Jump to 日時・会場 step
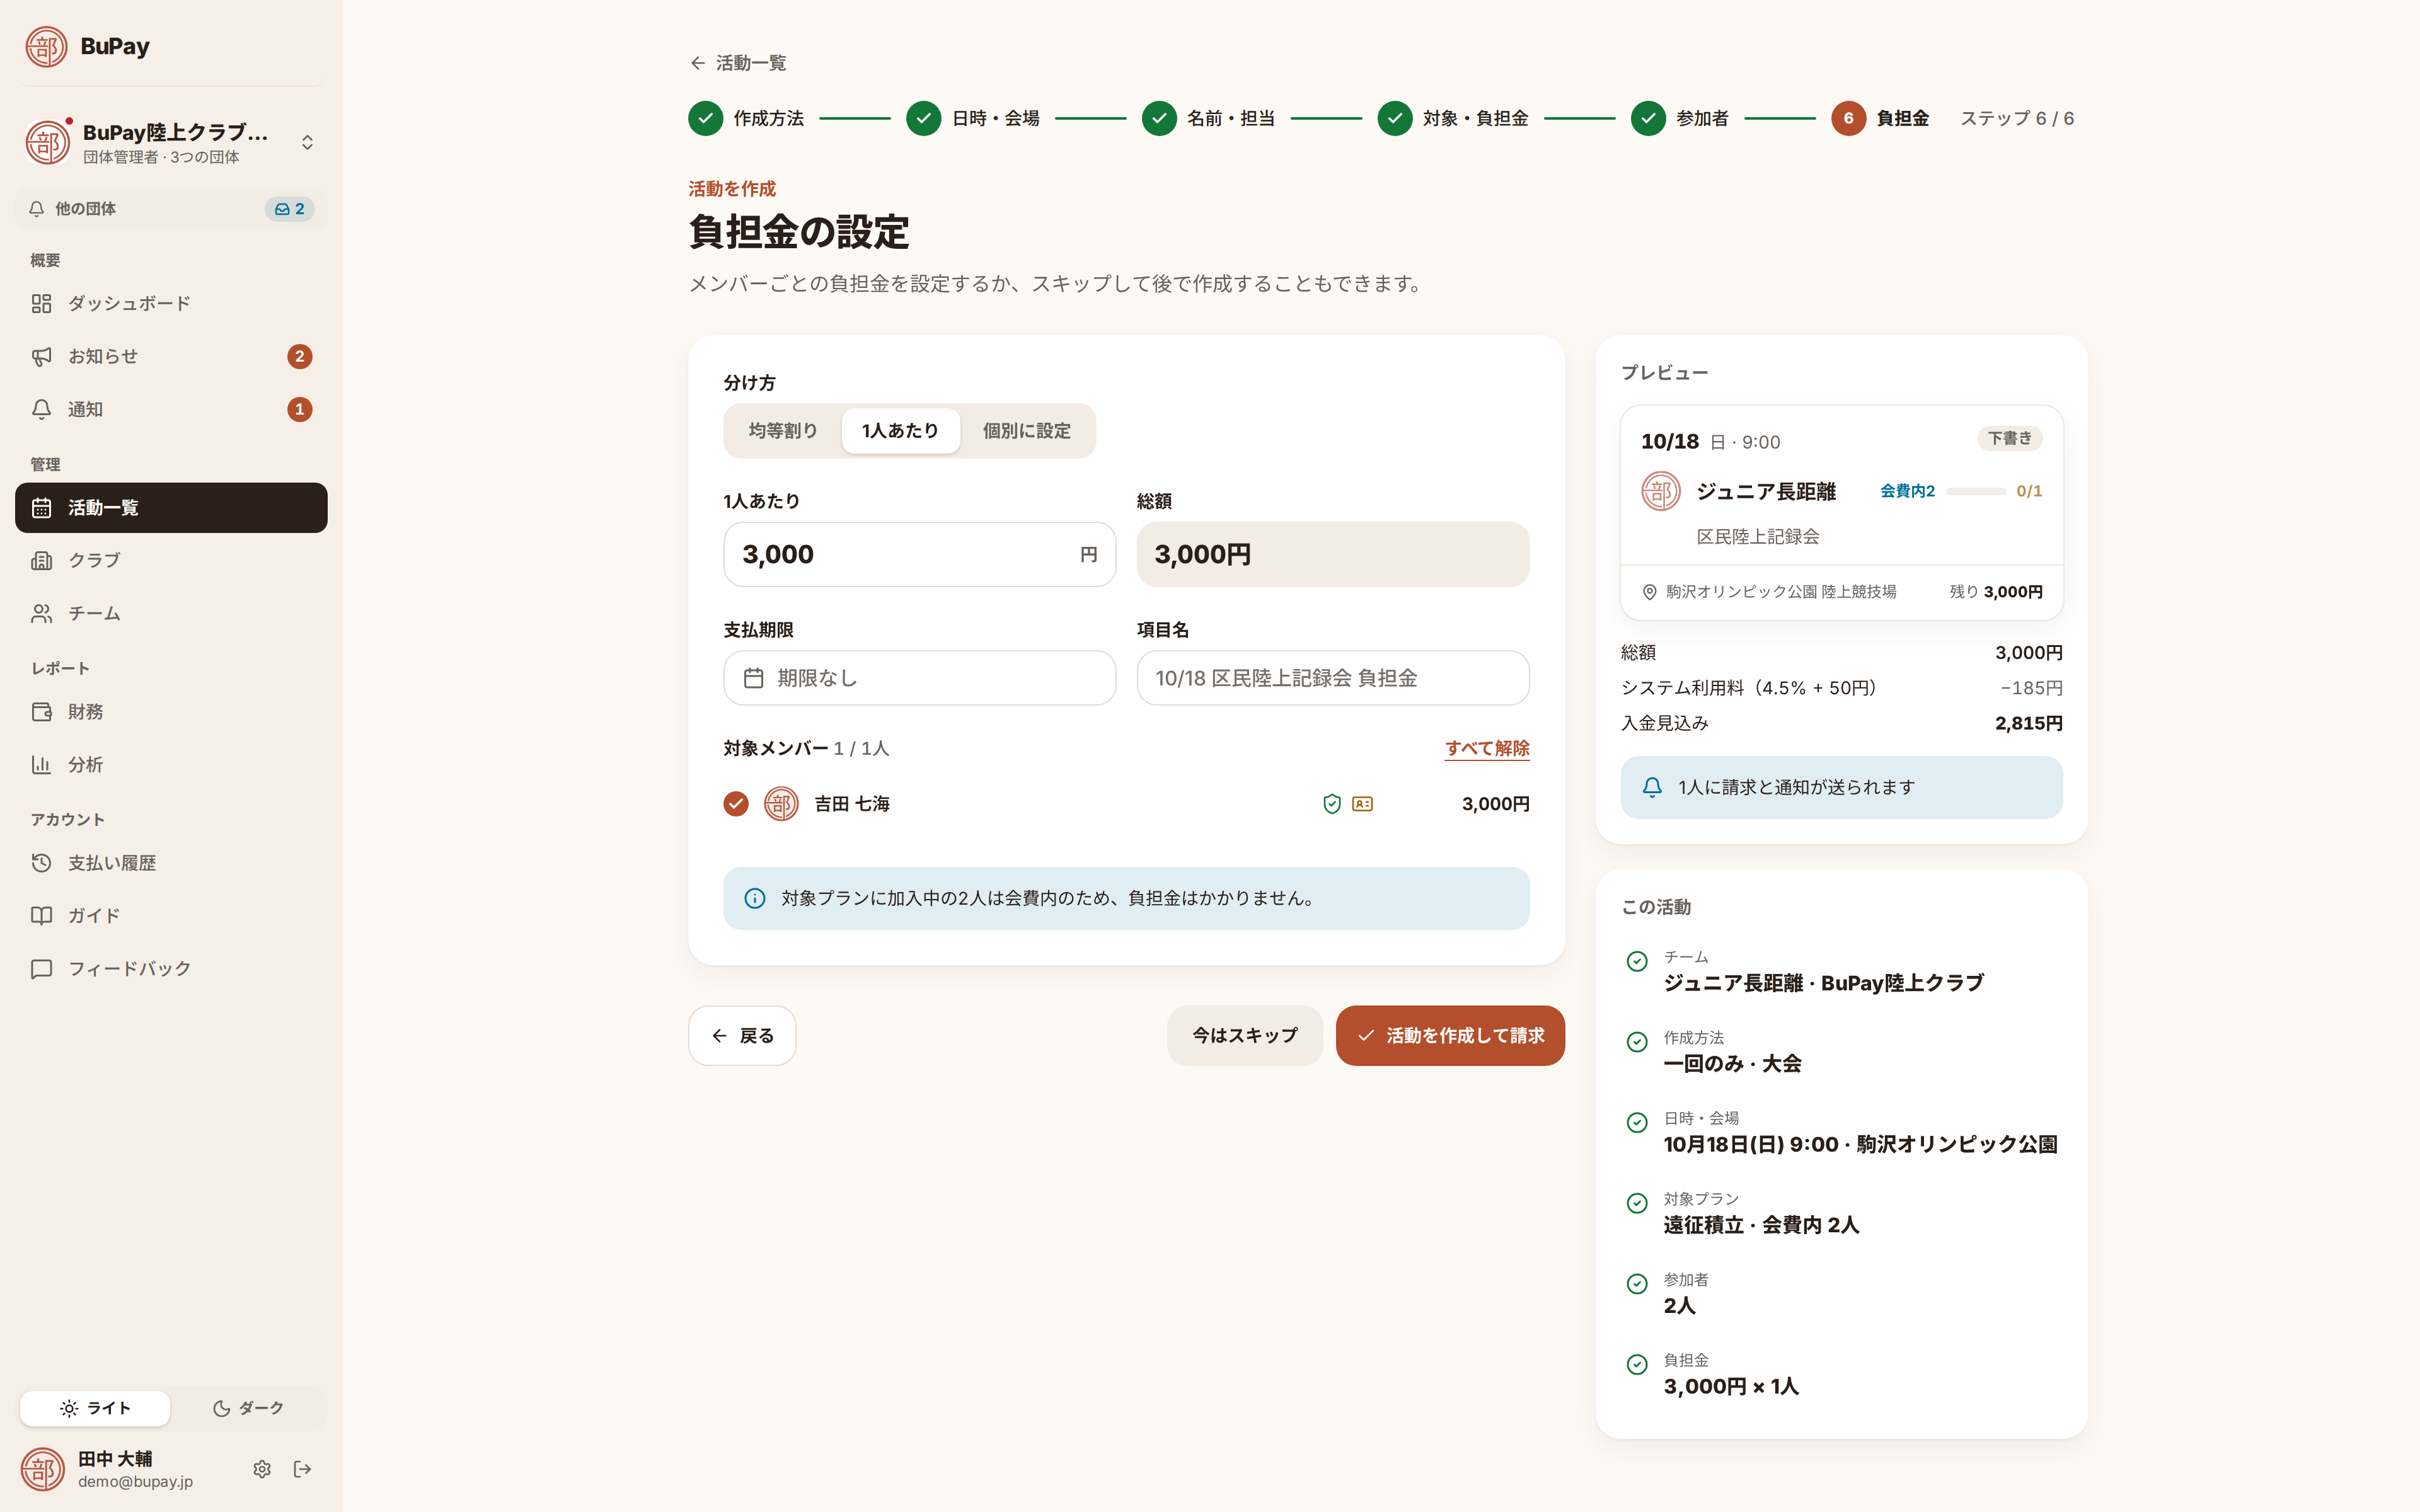The height and width of the screenshot is (1512, 2420). coord(973,118)
